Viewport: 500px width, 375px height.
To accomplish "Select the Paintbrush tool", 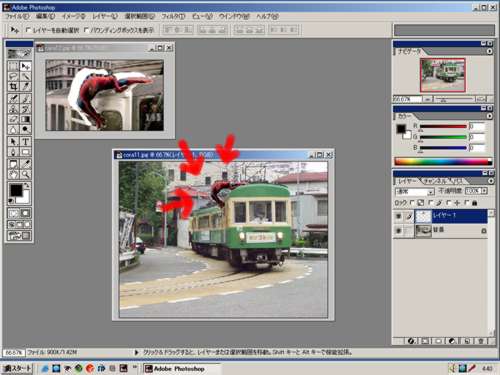I will click(25, 98).
